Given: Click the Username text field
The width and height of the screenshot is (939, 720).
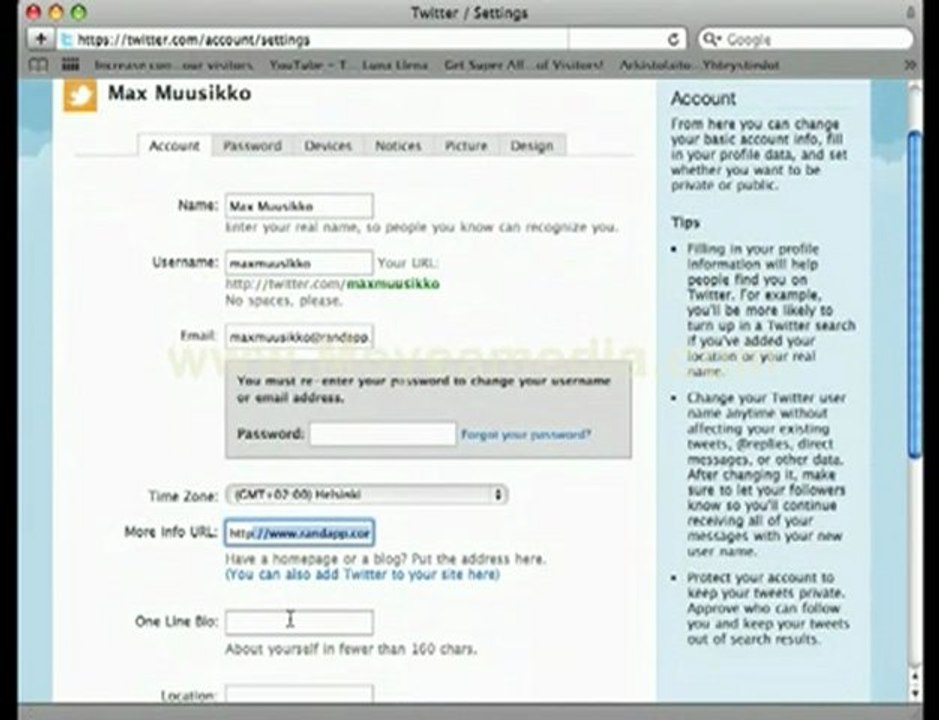Looking at the screenshot, I should click(299, 263).
